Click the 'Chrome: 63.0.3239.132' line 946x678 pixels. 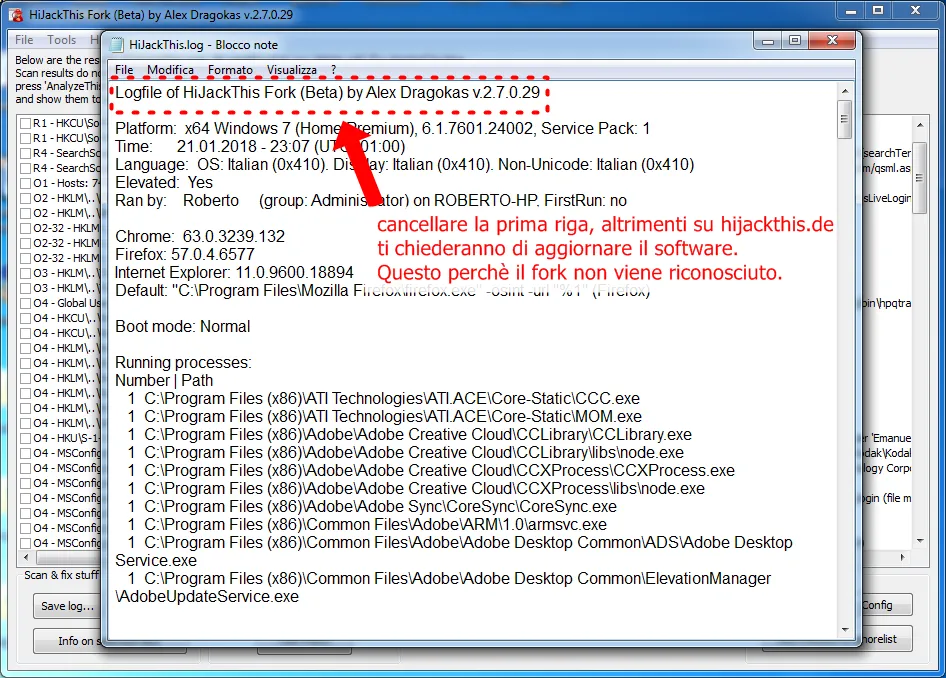click(200, 236)
